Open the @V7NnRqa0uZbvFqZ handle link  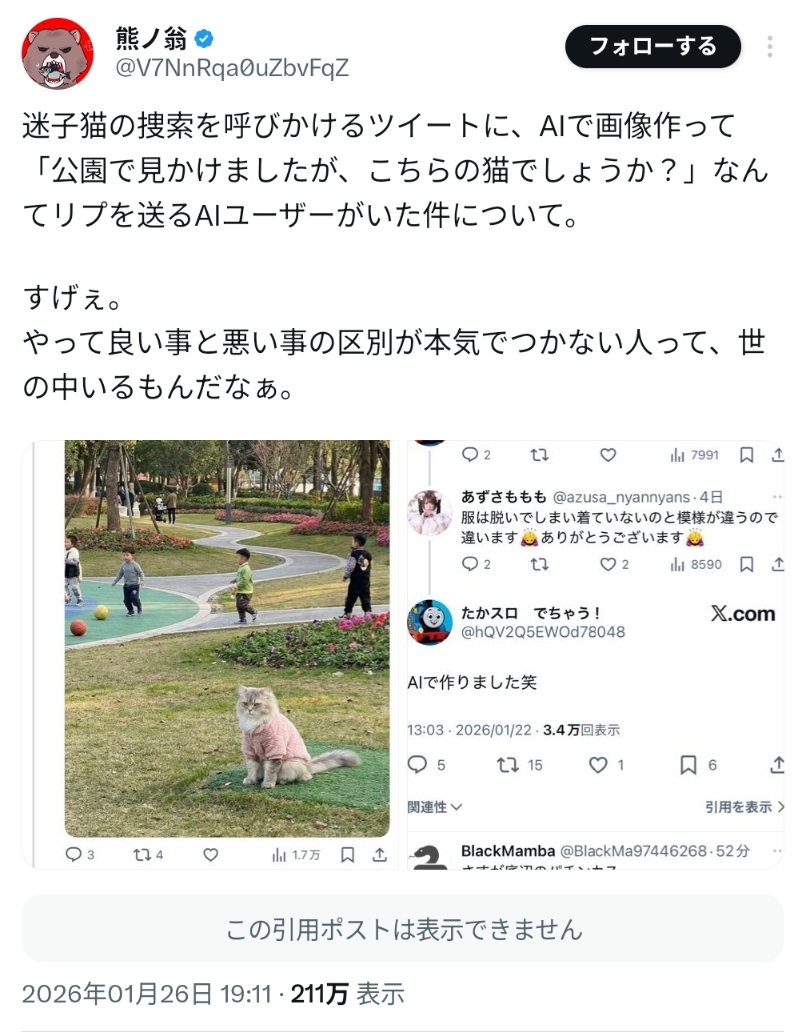point(232,68)
